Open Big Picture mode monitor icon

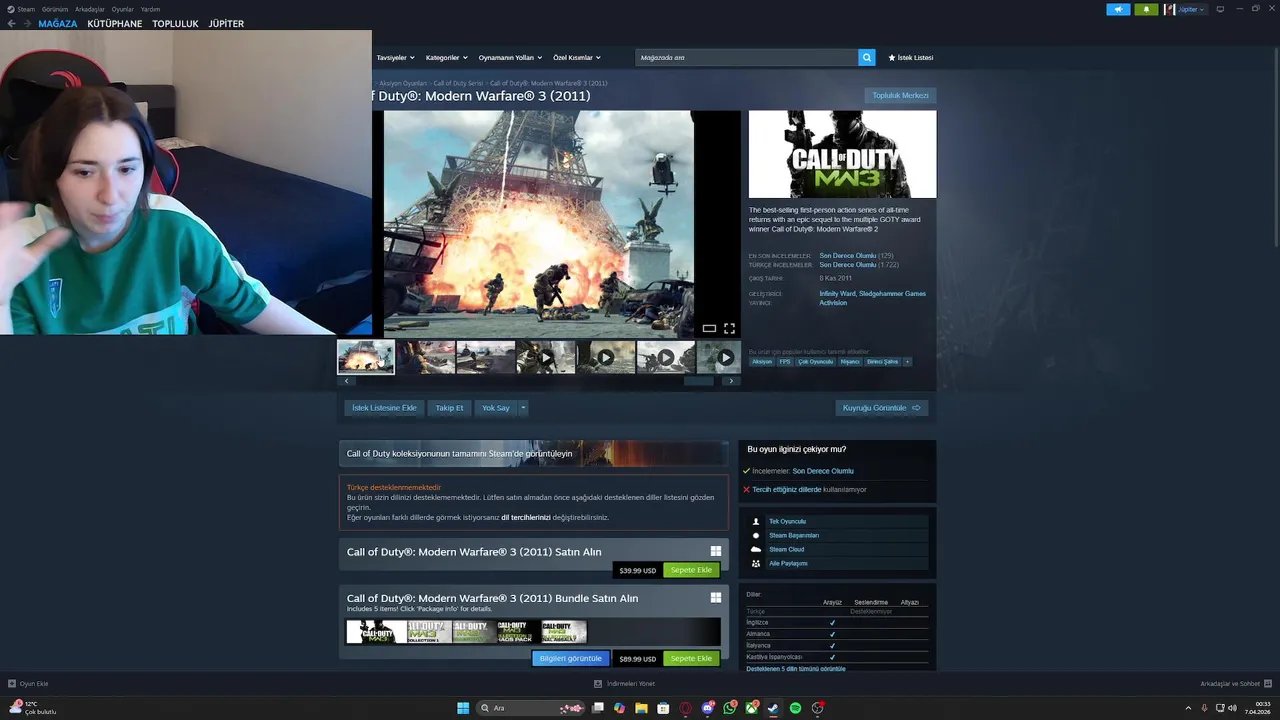(1220, 9)
